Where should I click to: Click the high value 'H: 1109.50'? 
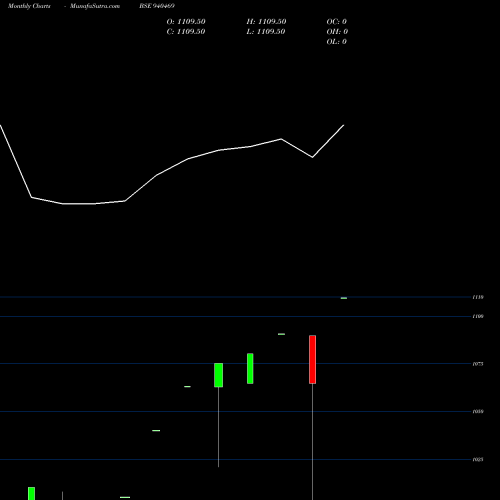266,22
